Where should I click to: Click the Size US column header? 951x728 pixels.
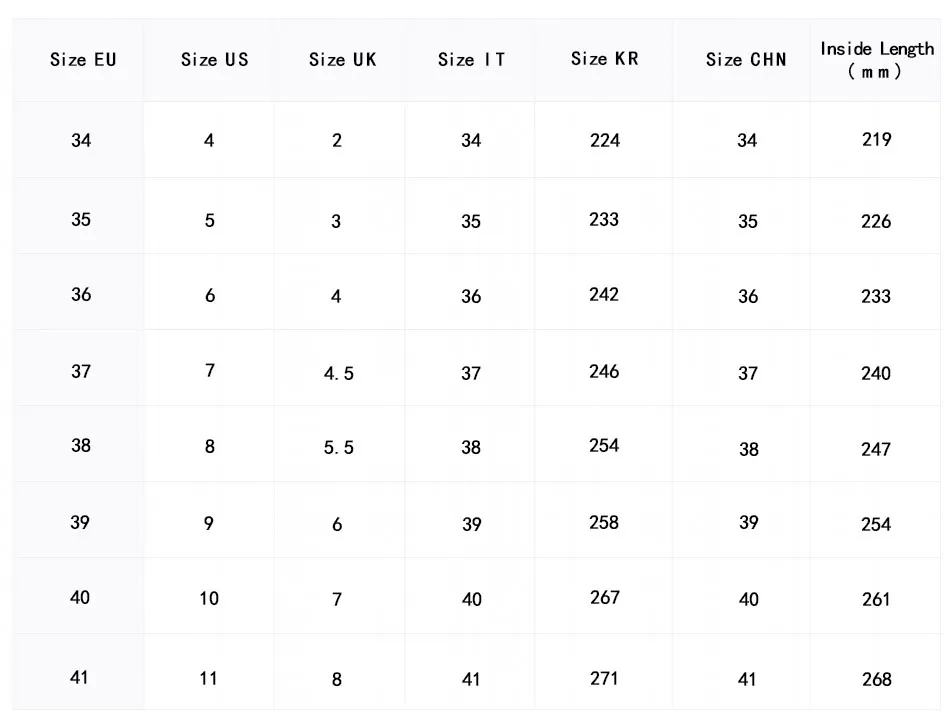214,60
